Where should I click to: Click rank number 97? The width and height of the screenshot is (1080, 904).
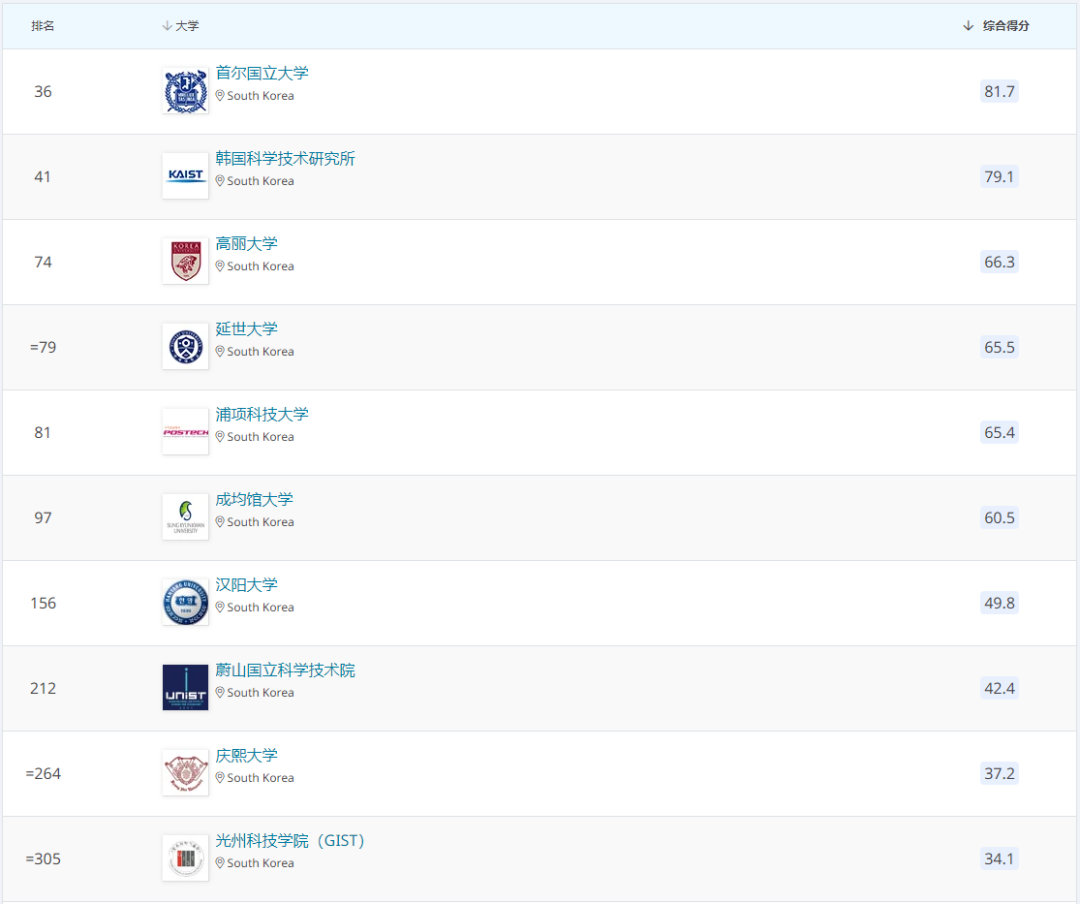tap(43, 517)
